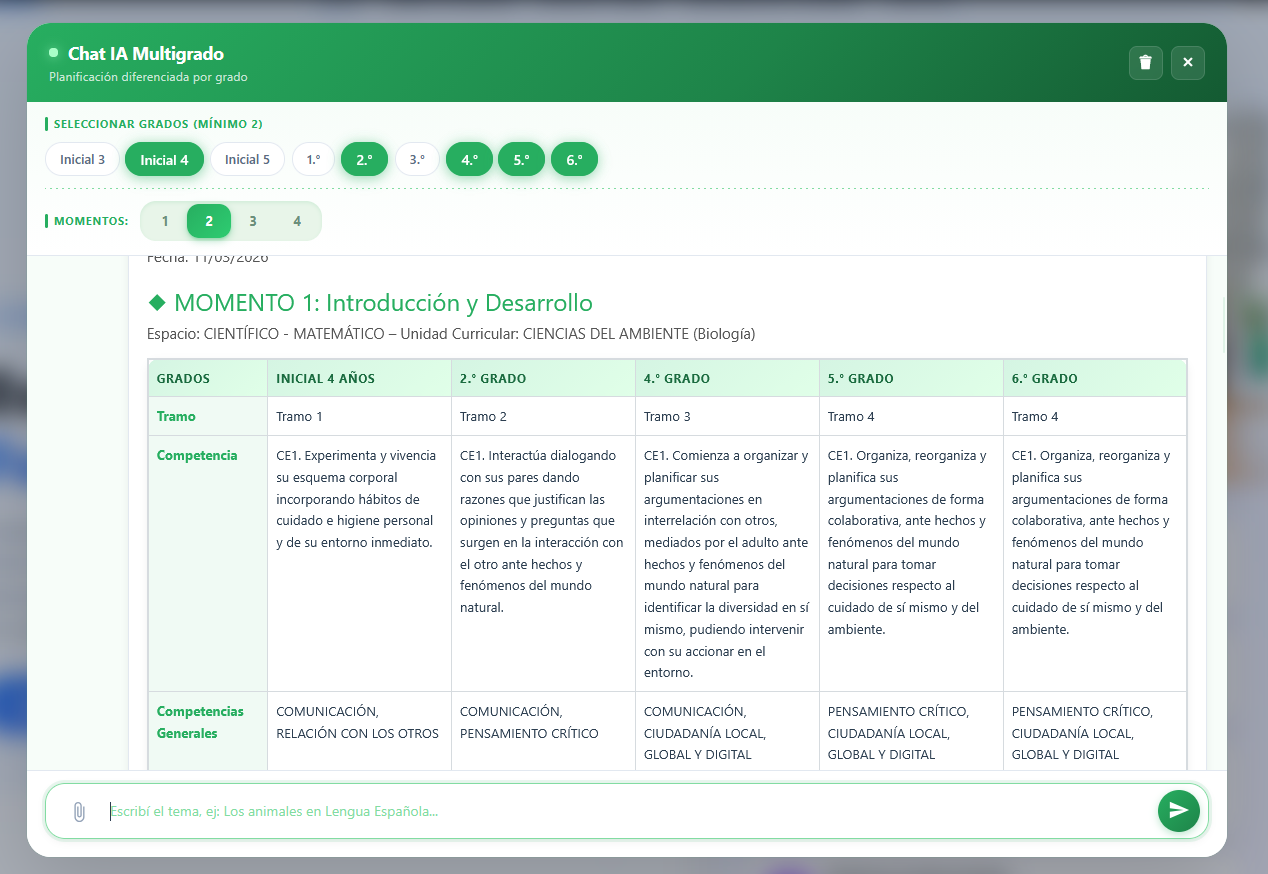Deselect the 2.° grade chip
The height and width of the screenshot is (874, 1268).
pos(364,160)
